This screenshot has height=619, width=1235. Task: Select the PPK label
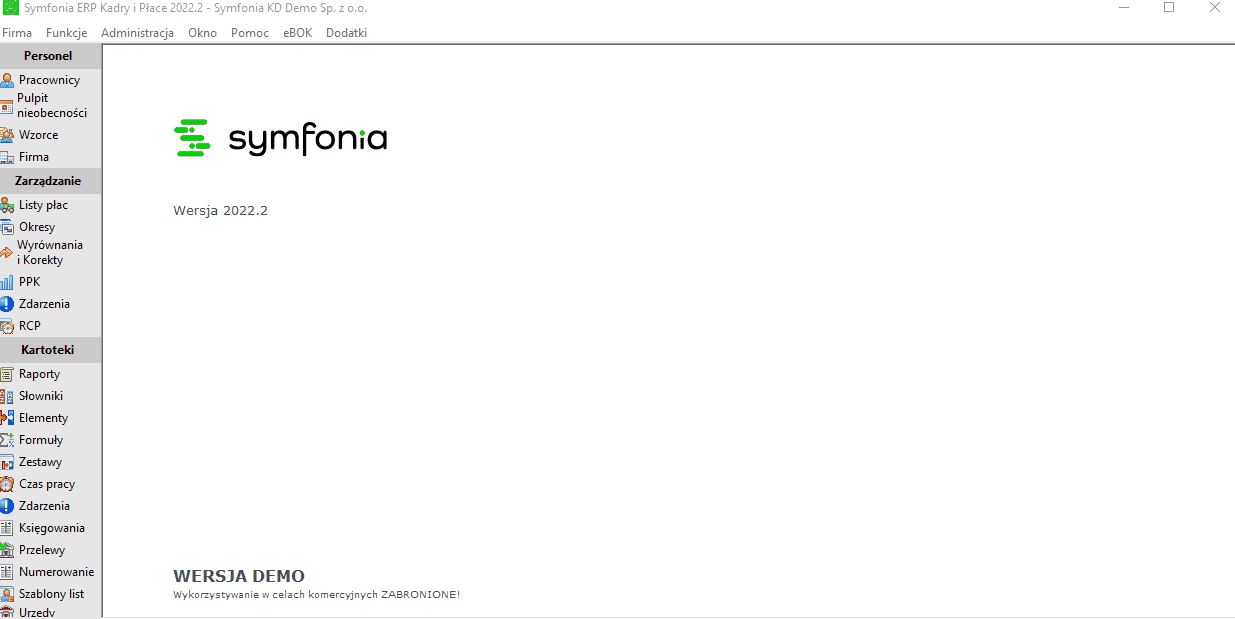[x=29, y=282]
